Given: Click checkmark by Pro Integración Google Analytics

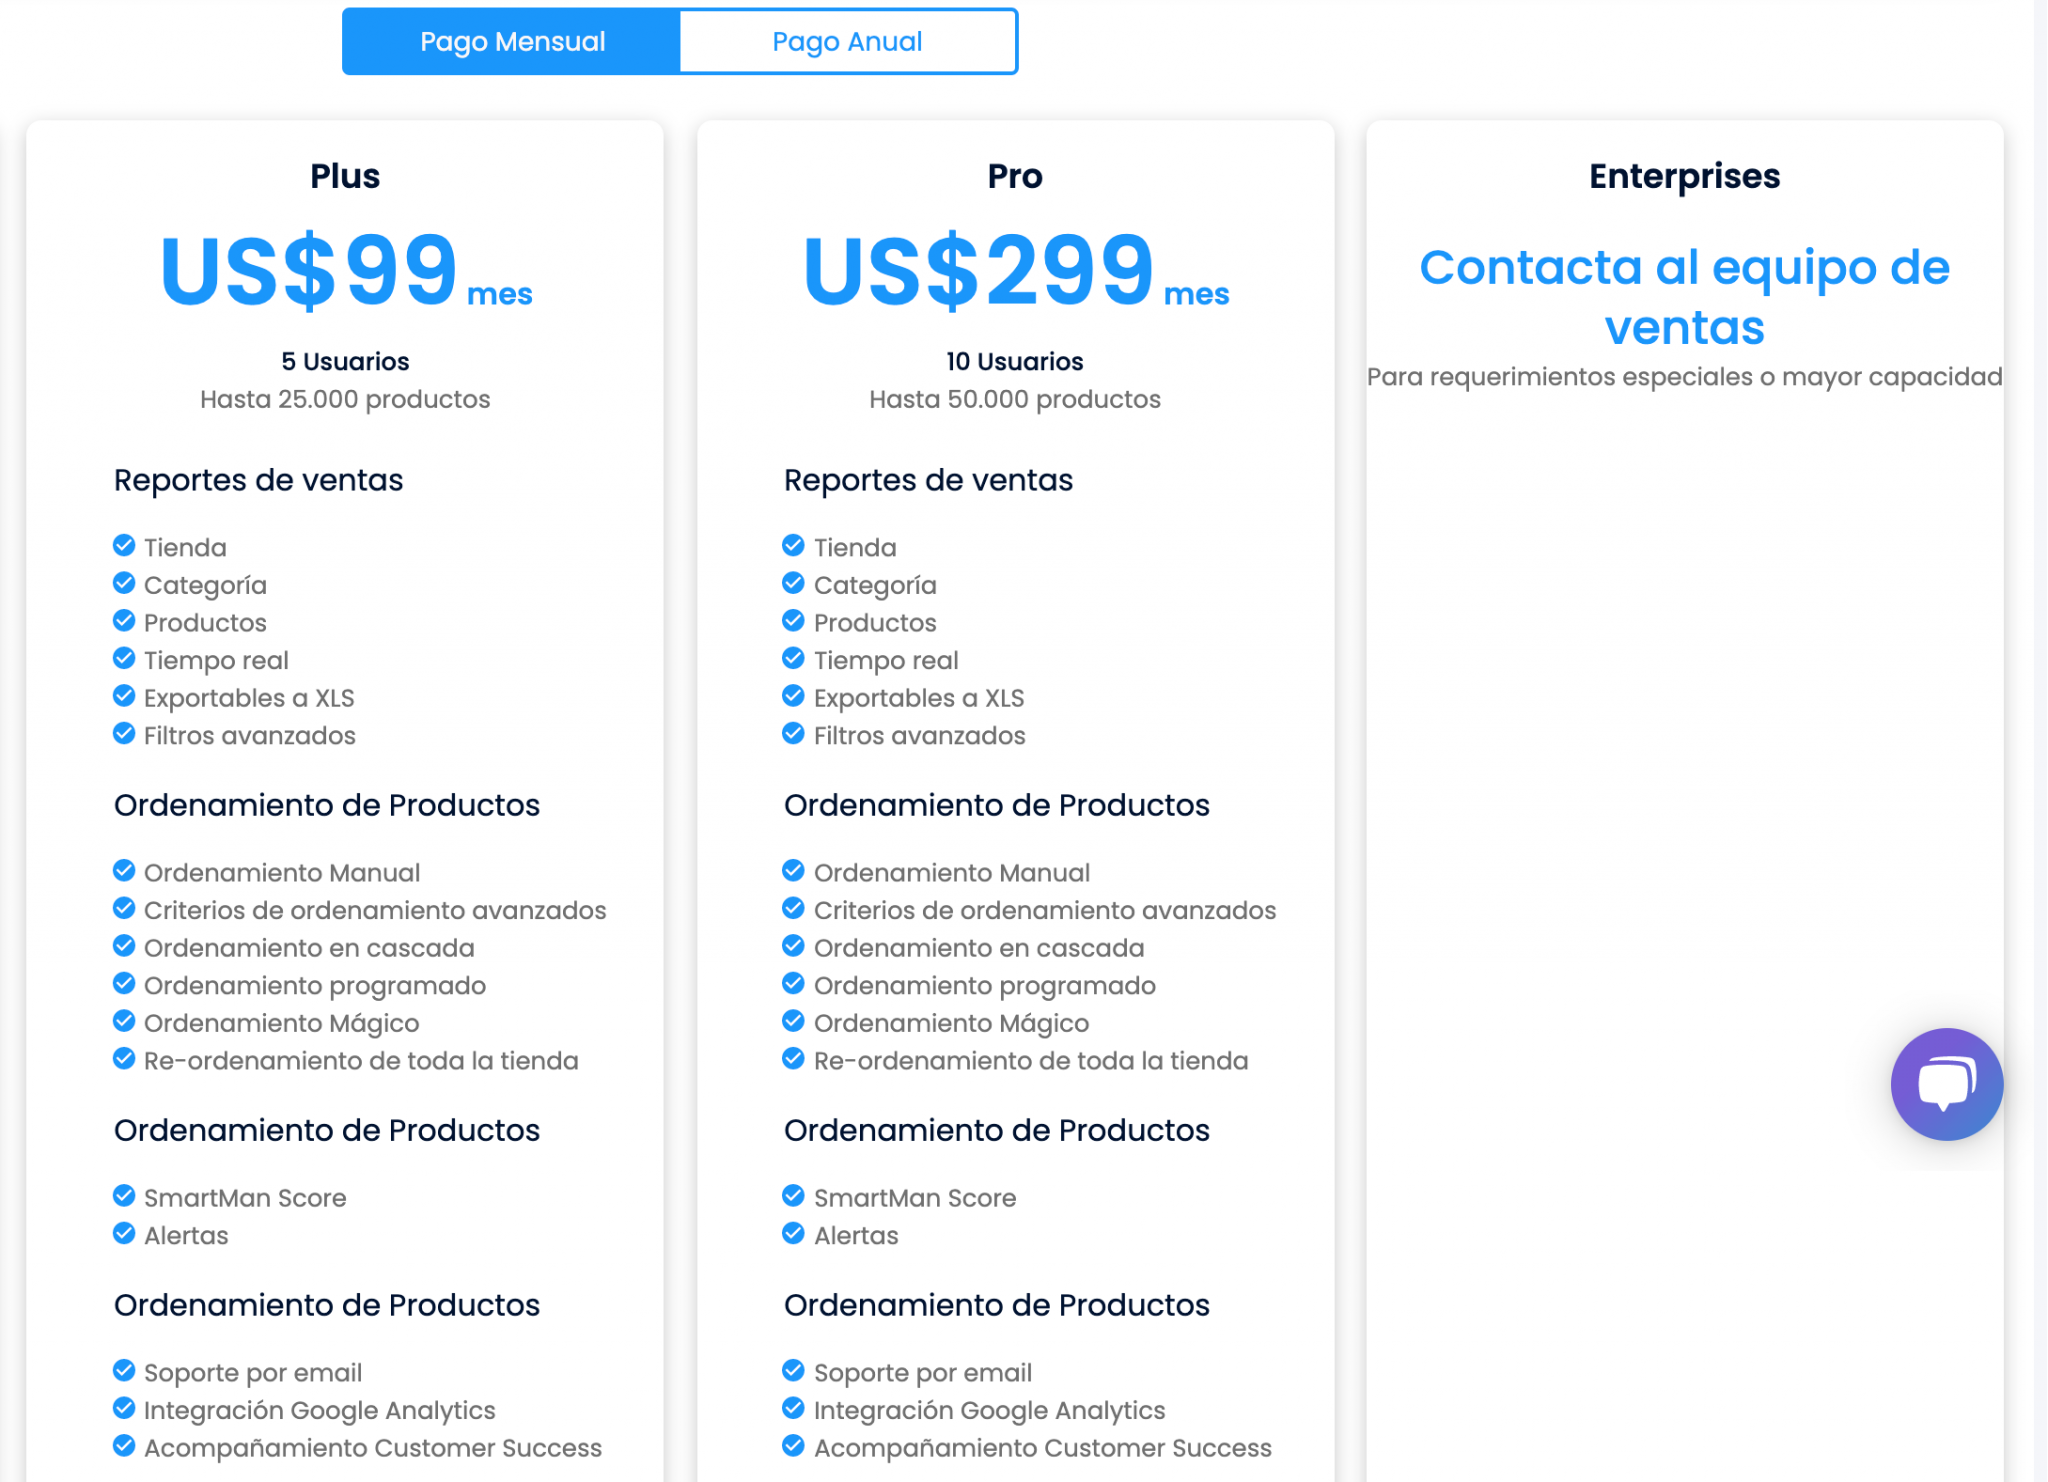Looking at the screenshot, I should click(793, 1409).
